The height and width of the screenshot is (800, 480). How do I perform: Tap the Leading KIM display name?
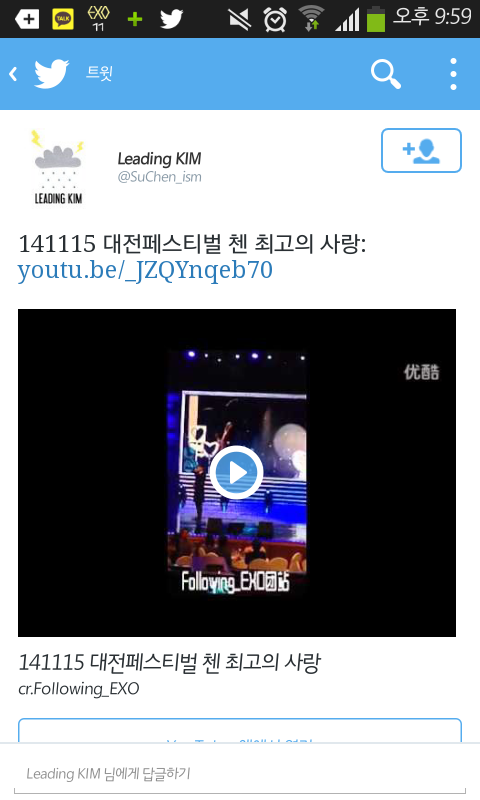[x=160, y=159]
